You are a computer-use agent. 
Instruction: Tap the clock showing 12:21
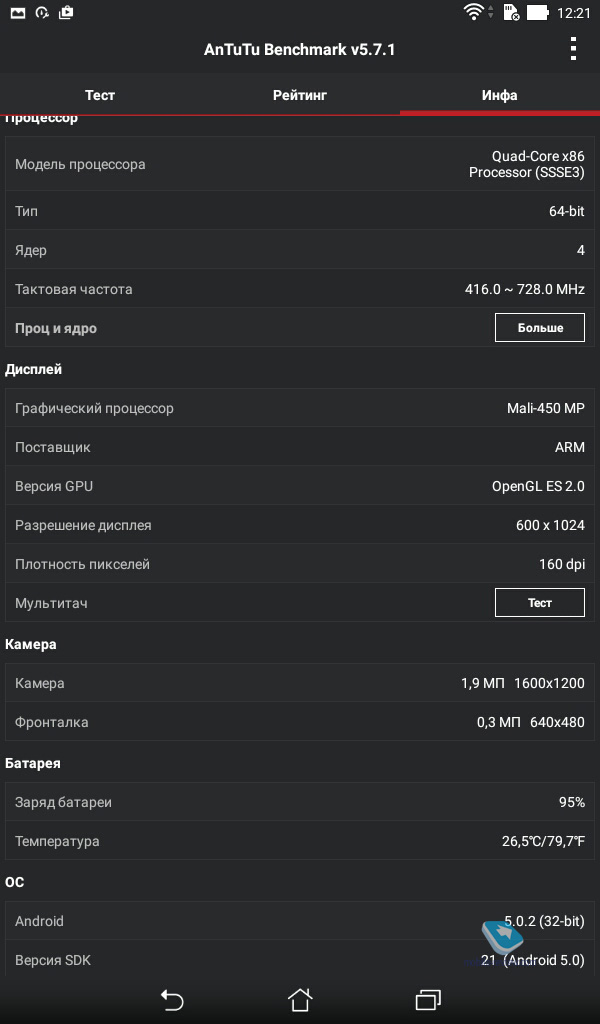tap(574, 13)
